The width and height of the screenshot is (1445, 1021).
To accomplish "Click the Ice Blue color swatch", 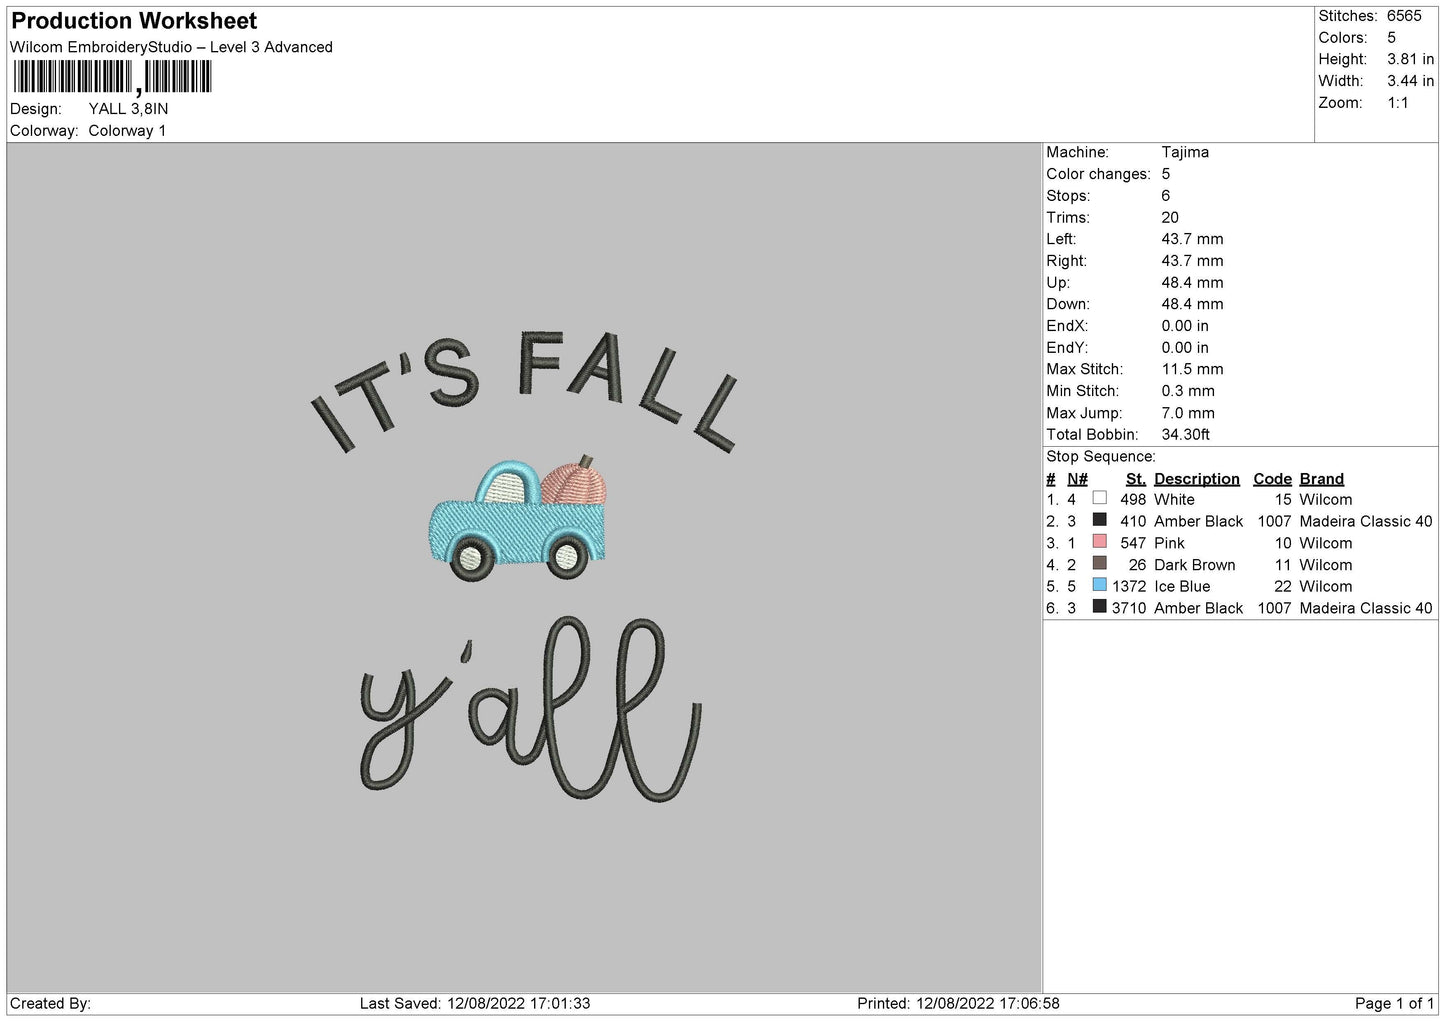I will [1099, 585].
